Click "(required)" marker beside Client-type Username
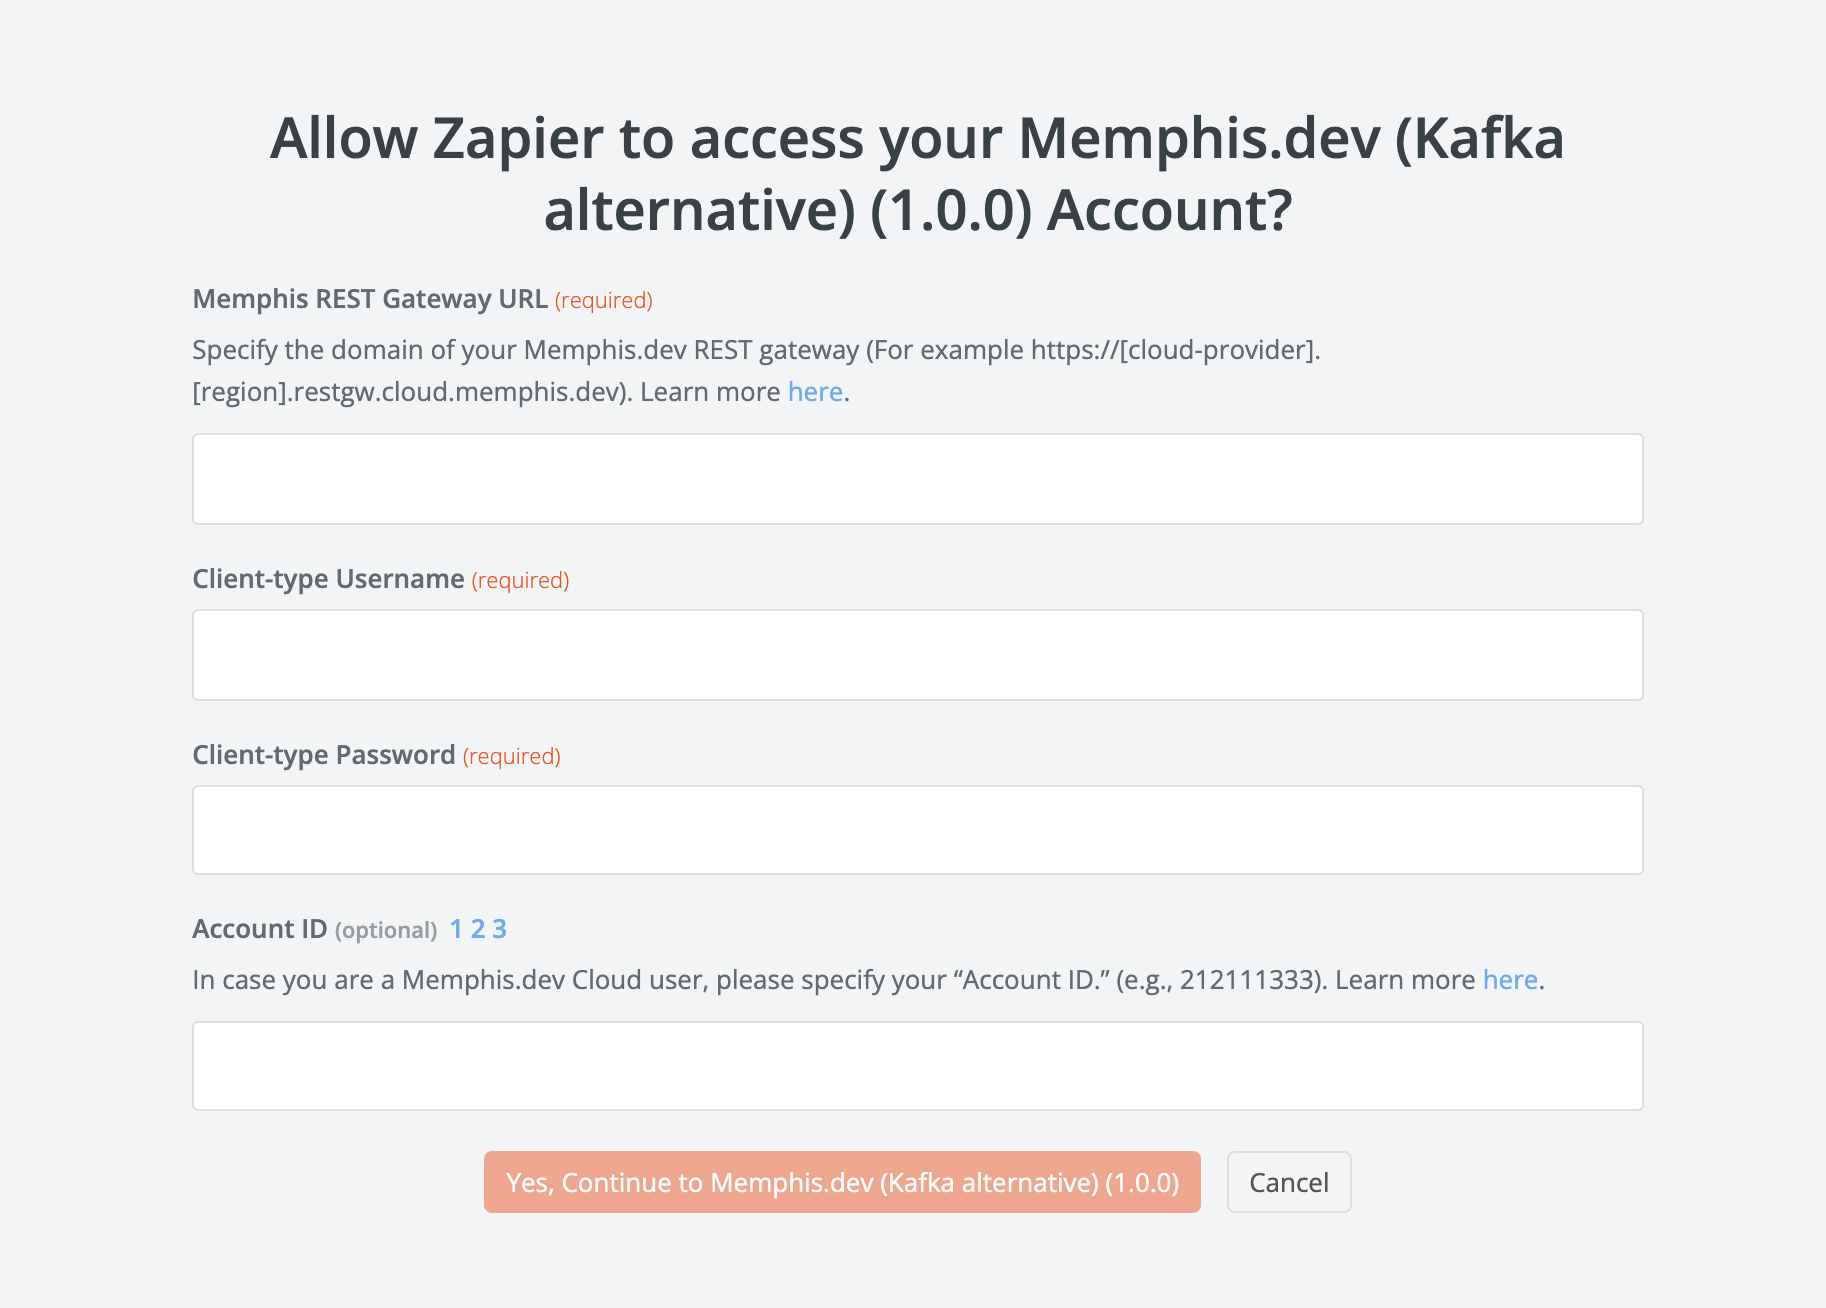The width and height of the screenshot is (1826, 1308). [x=520, y=581]
